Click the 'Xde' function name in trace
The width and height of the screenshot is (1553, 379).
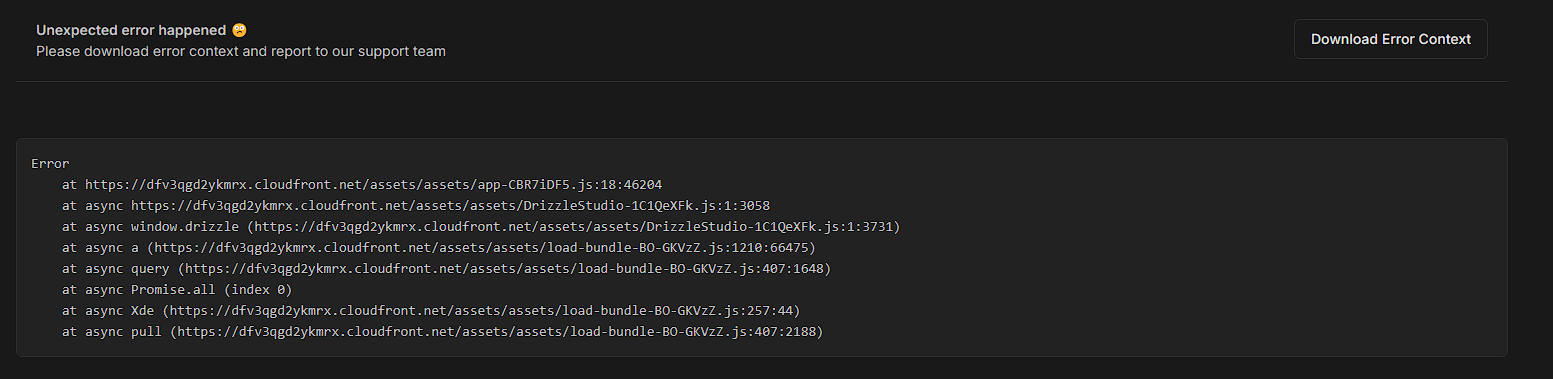coord(143,311)
